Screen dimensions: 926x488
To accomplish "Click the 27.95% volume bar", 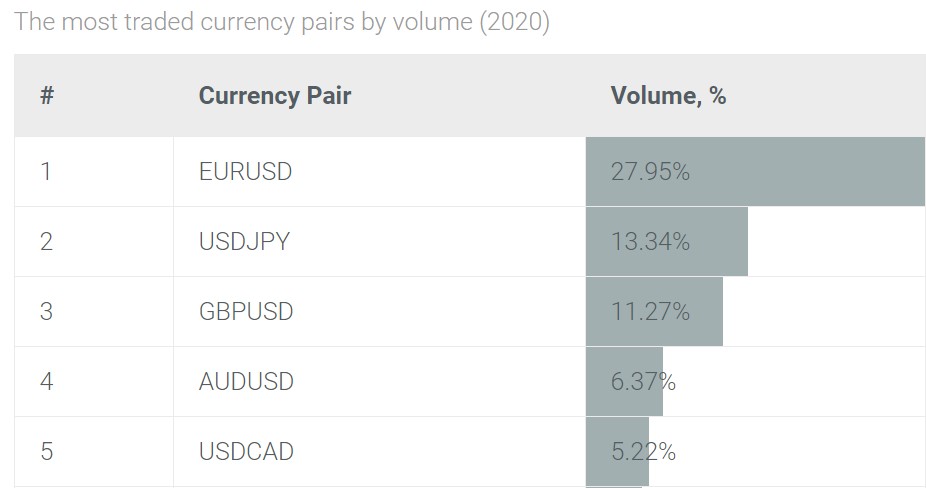I will pyautogui.click(x=755, y=172).
